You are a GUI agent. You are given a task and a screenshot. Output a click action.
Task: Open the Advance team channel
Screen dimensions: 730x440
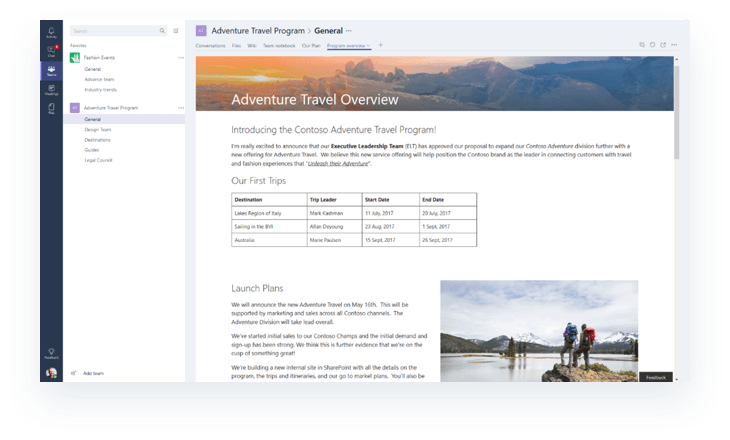click(x=99, y=79)
